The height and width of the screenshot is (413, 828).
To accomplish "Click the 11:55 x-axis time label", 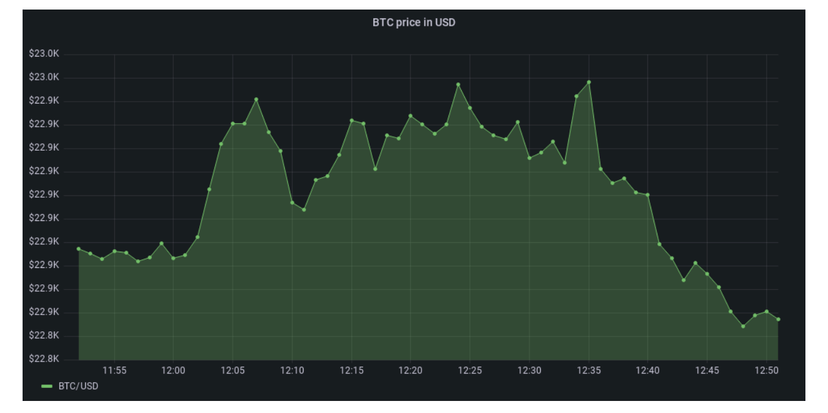I will tap(114, 370).
